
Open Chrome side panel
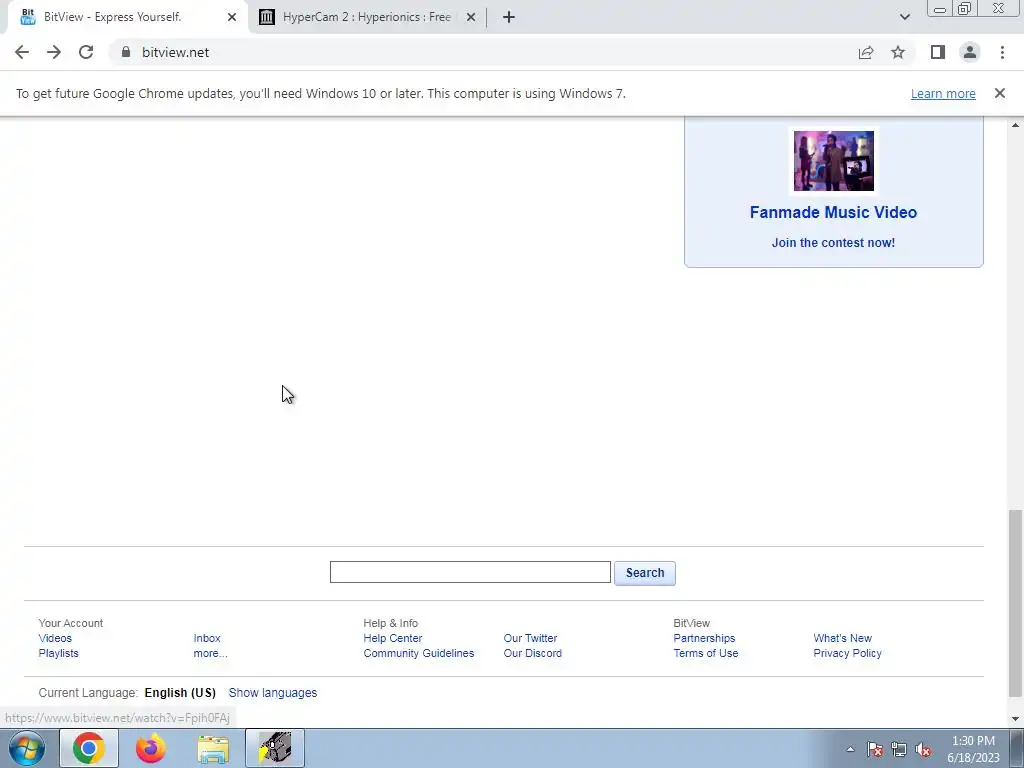point(938,52)
